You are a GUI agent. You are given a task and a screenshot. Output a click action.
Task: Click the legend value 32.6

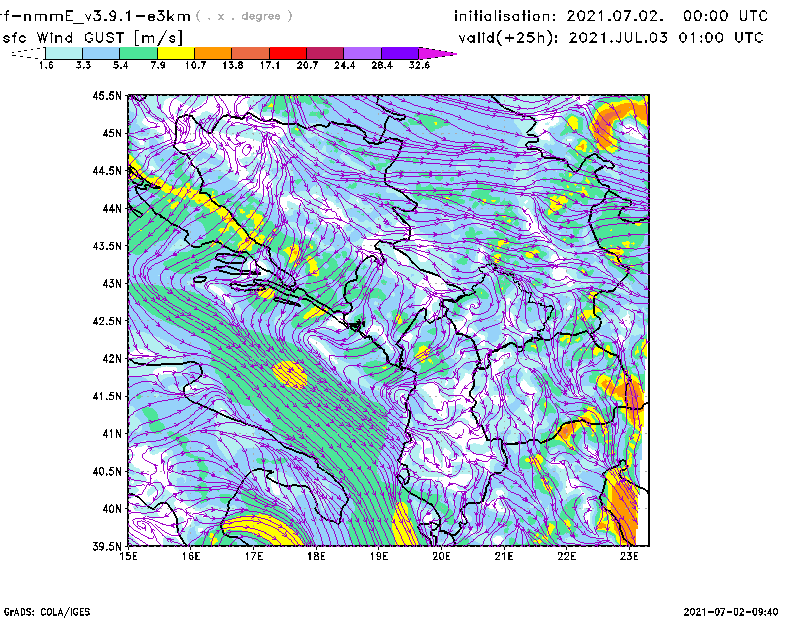click(419, 65)
